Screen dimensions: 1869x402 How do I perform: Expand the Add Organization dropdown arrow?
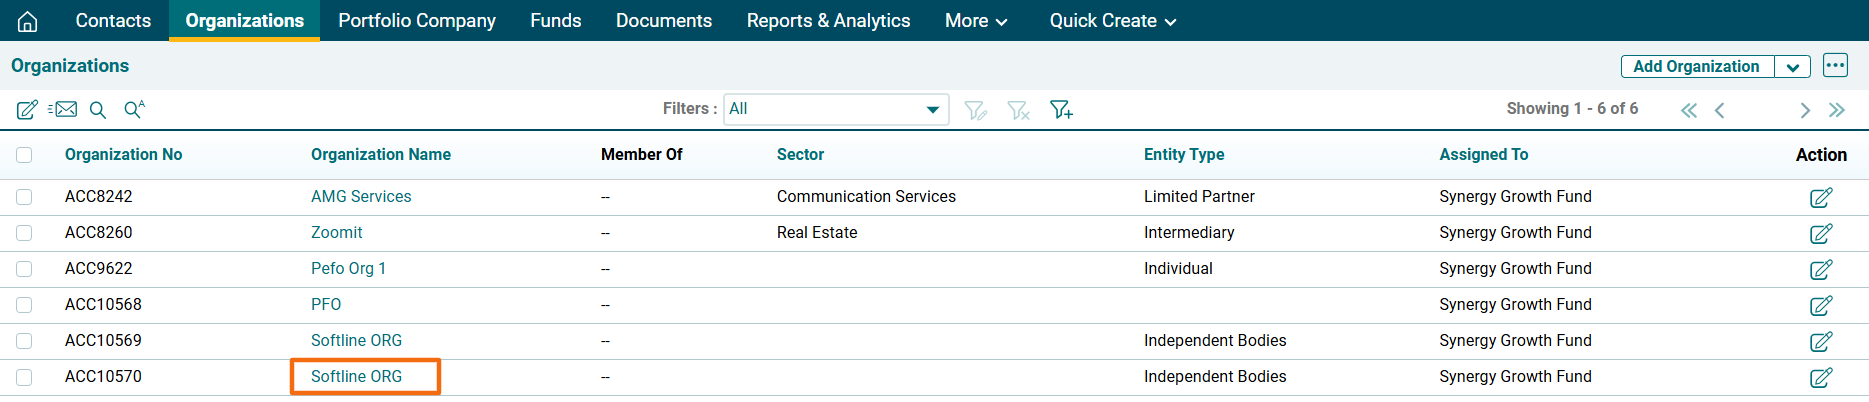tap(1792, 67)
